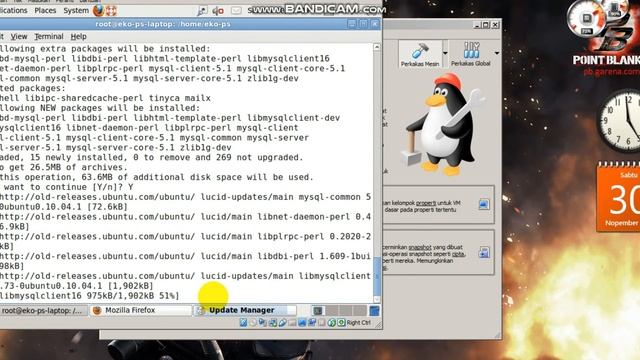
Task: Open the Terminal menu in menu bar
Action: (x=49, y=36)
